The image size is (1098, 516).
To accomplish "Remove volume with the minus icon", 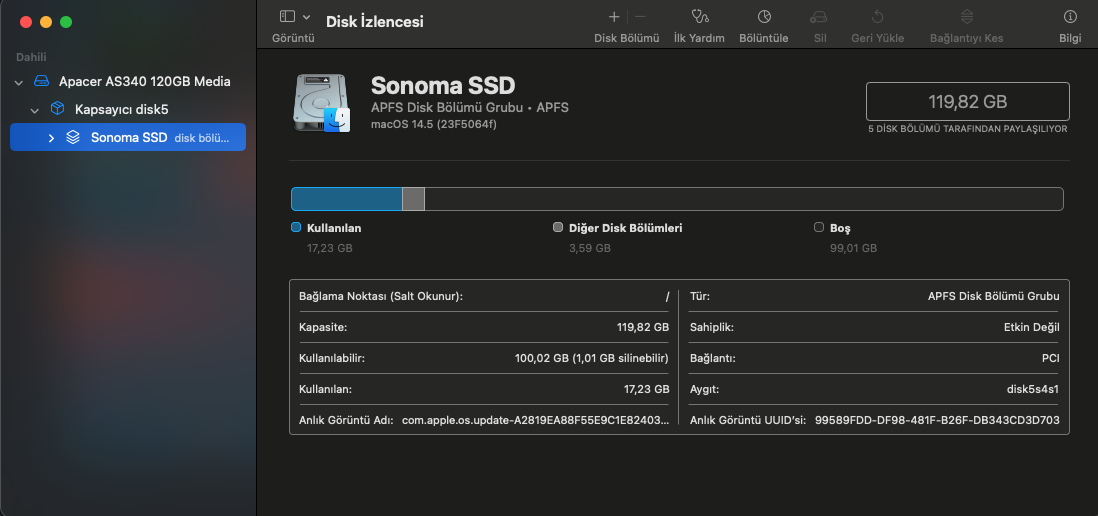I will coord(640,17).
